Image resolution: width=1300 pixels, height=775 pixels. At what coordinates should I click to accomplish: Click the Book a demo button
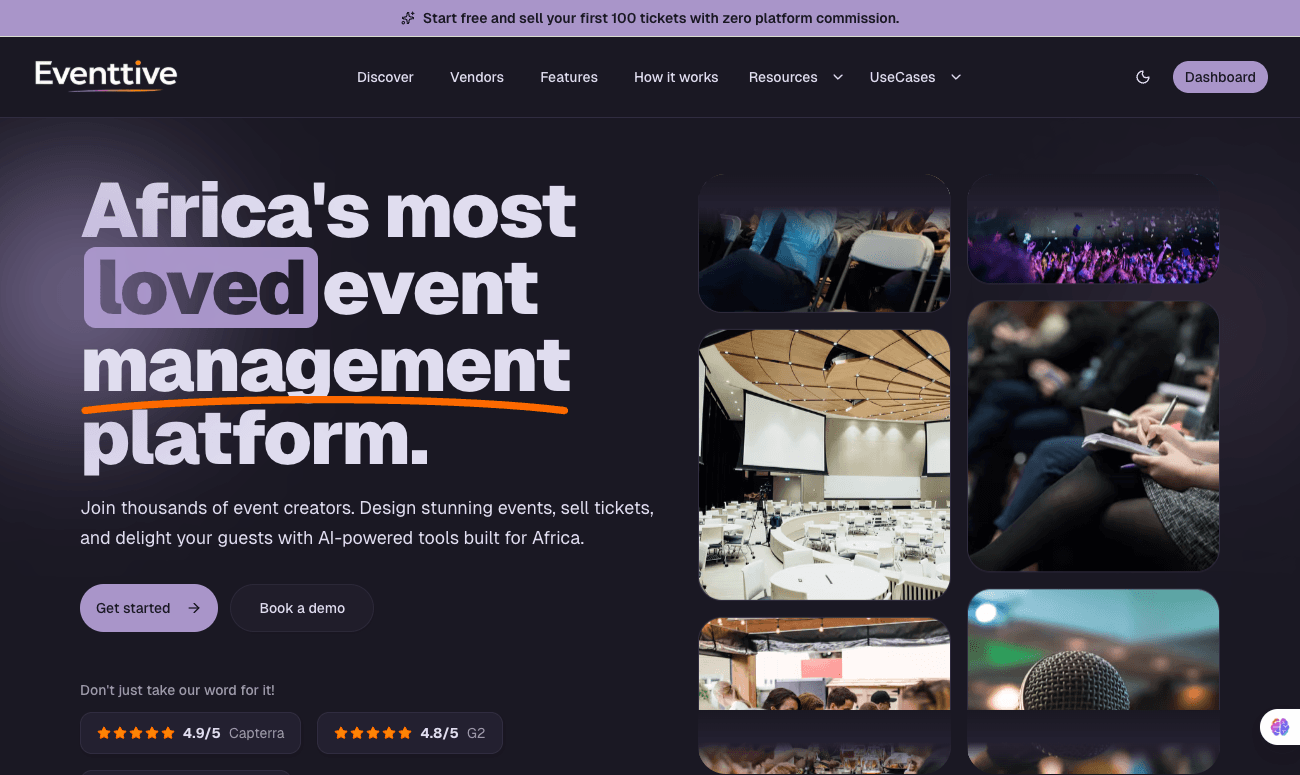(301, 607)
